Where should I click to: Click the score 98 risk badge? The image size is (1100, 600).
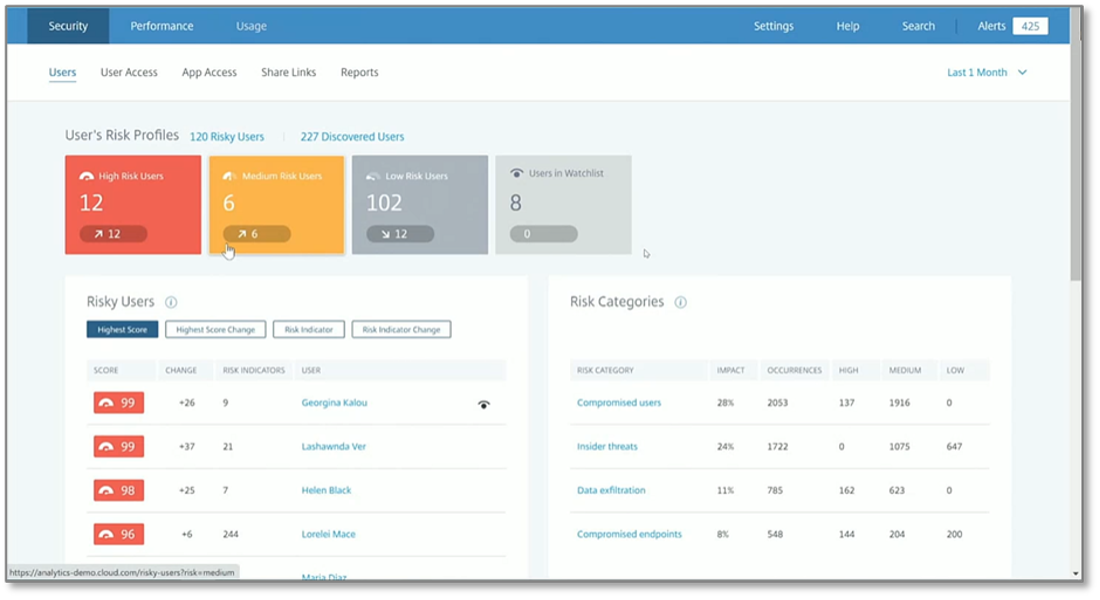(119, 490)
